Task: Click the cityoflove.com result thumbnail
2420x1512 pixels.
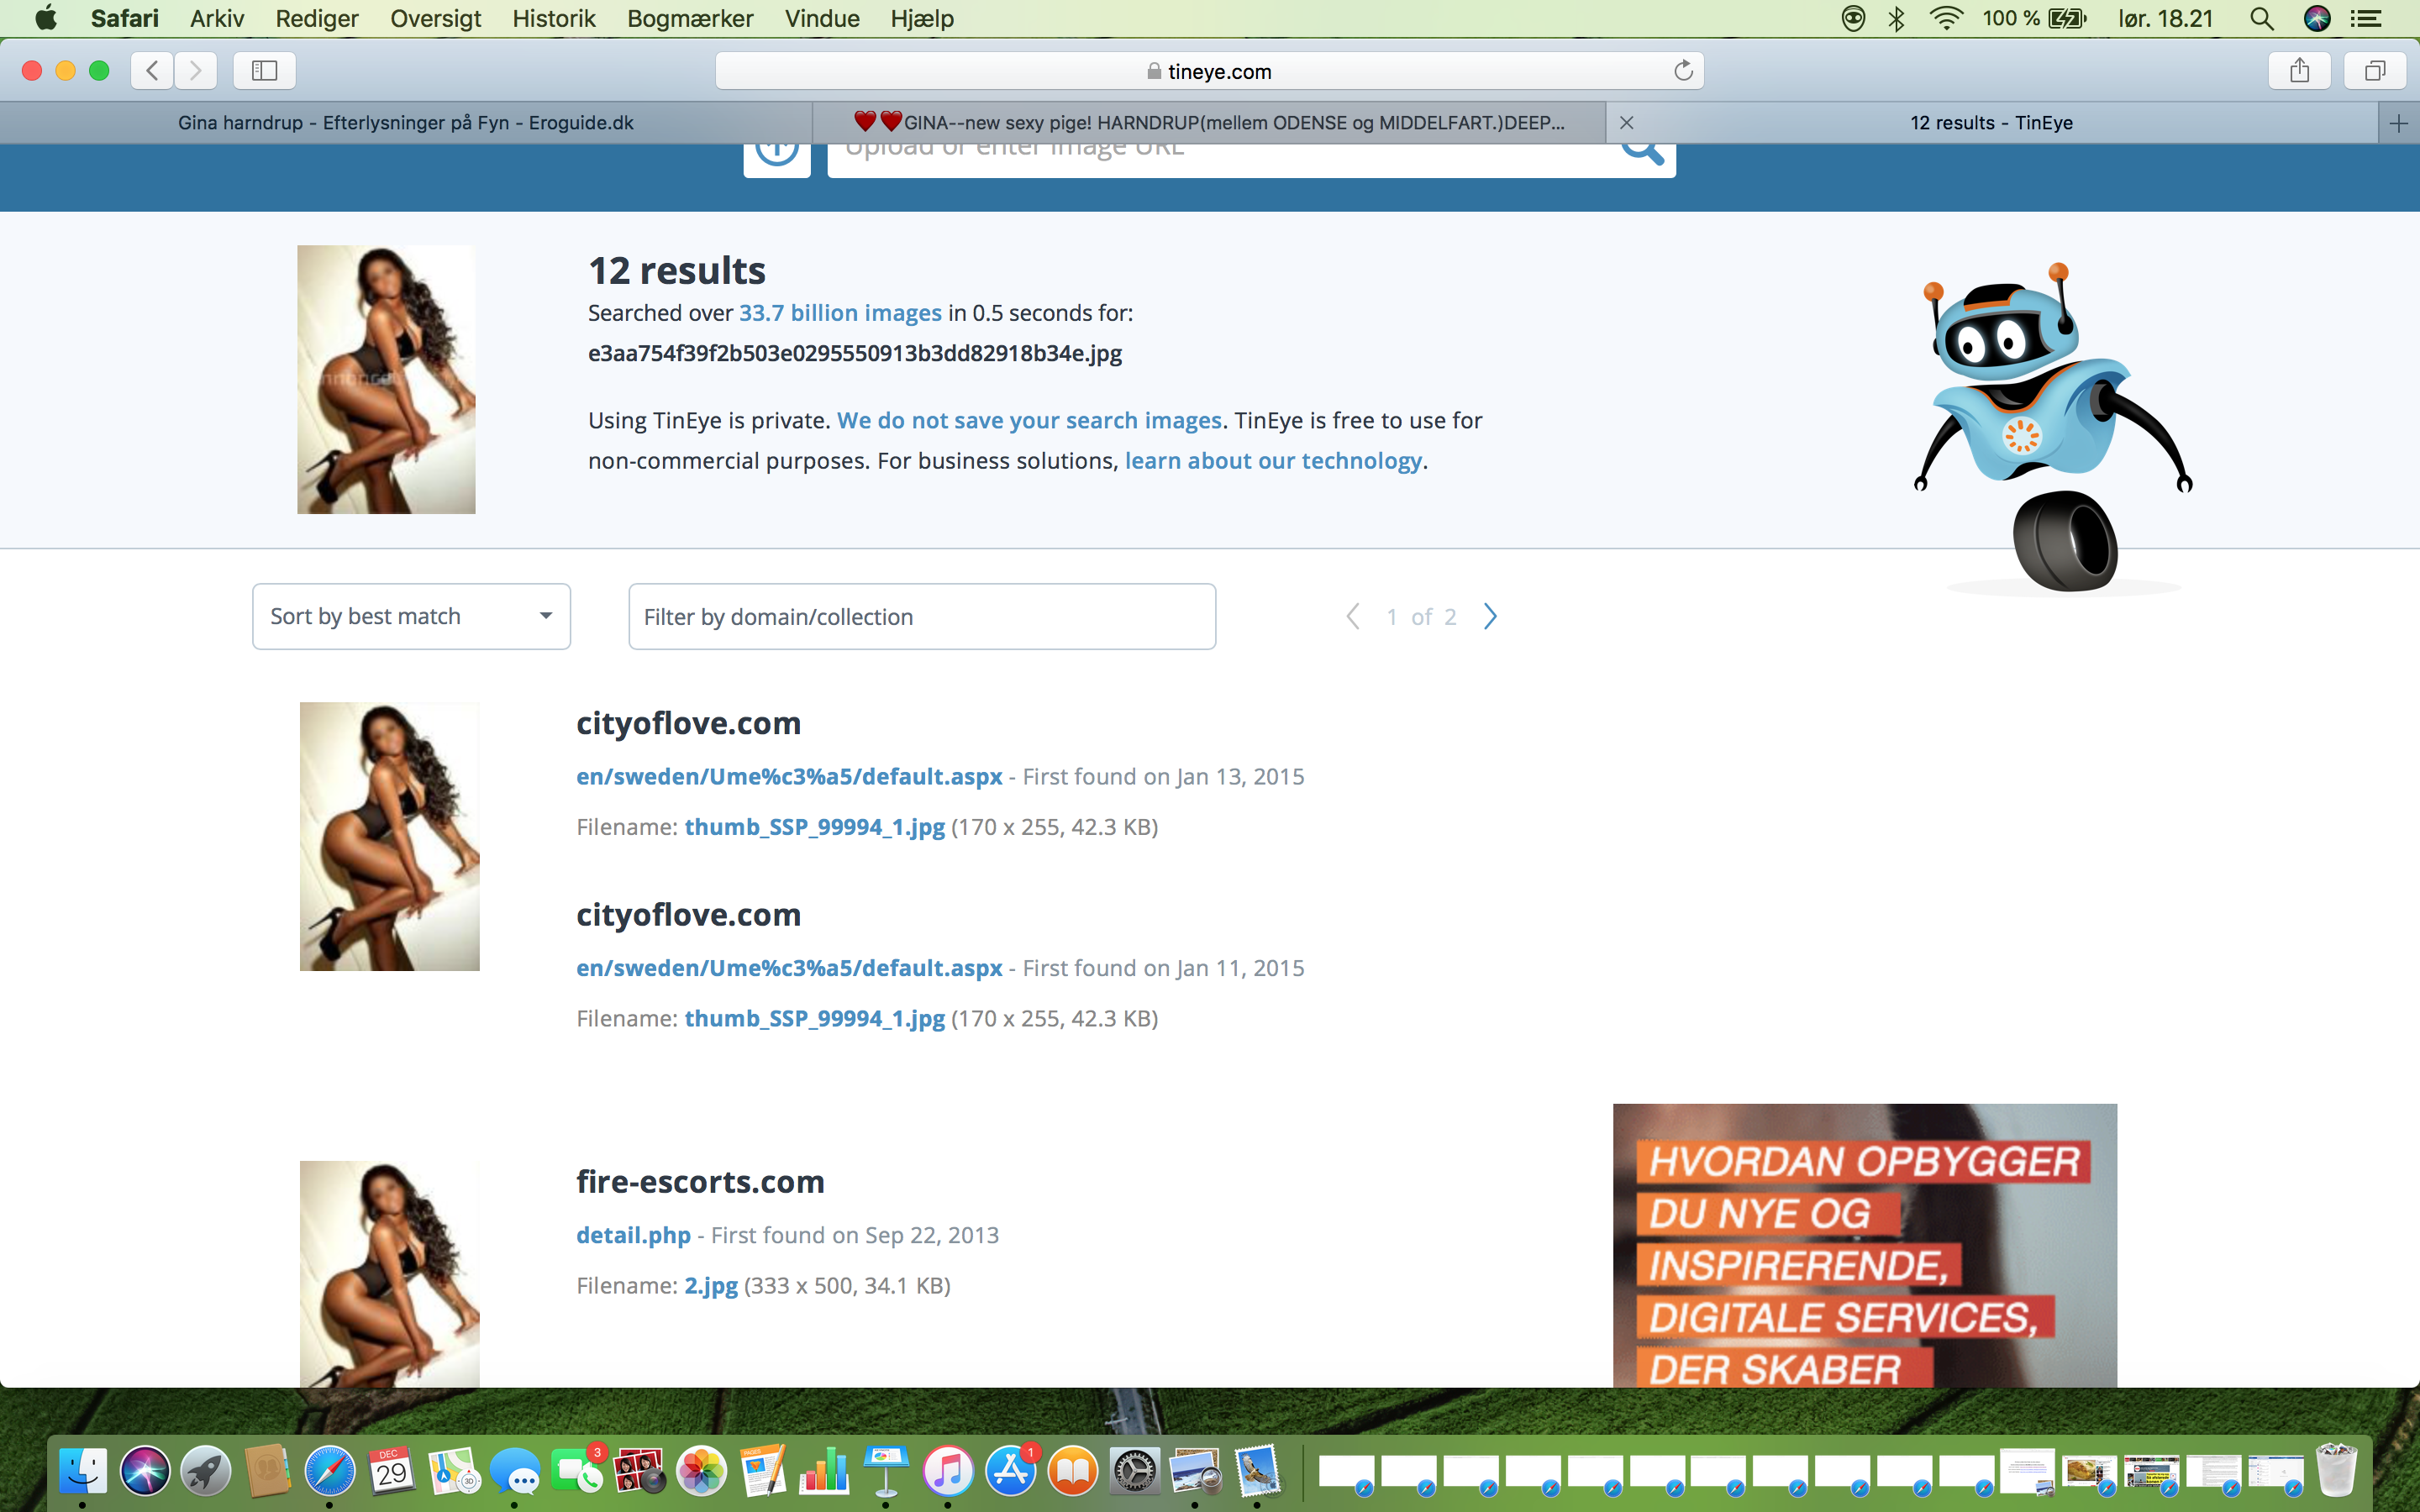Action: pyautogui.click(x=389, y=836)
